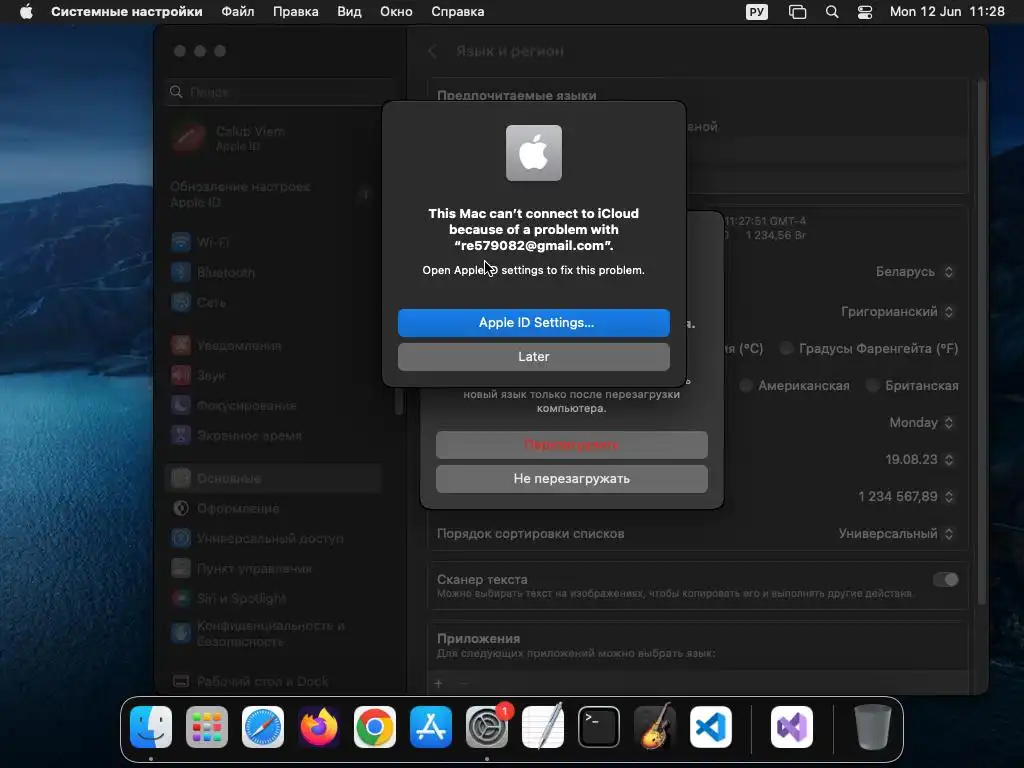This screenshot has height=768, width=1024.
Task: Open the Правка menu
Action: [x=296, y=12]
